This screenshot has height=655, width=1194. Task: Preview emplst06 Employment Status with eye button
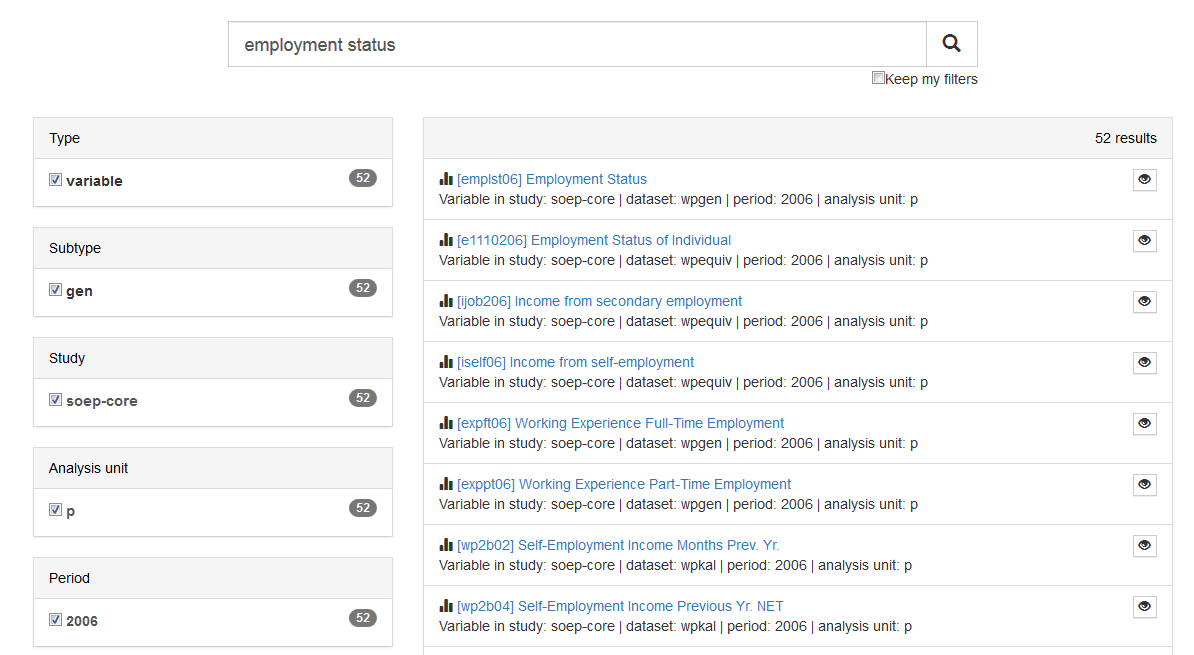[x=1144, y=180]
